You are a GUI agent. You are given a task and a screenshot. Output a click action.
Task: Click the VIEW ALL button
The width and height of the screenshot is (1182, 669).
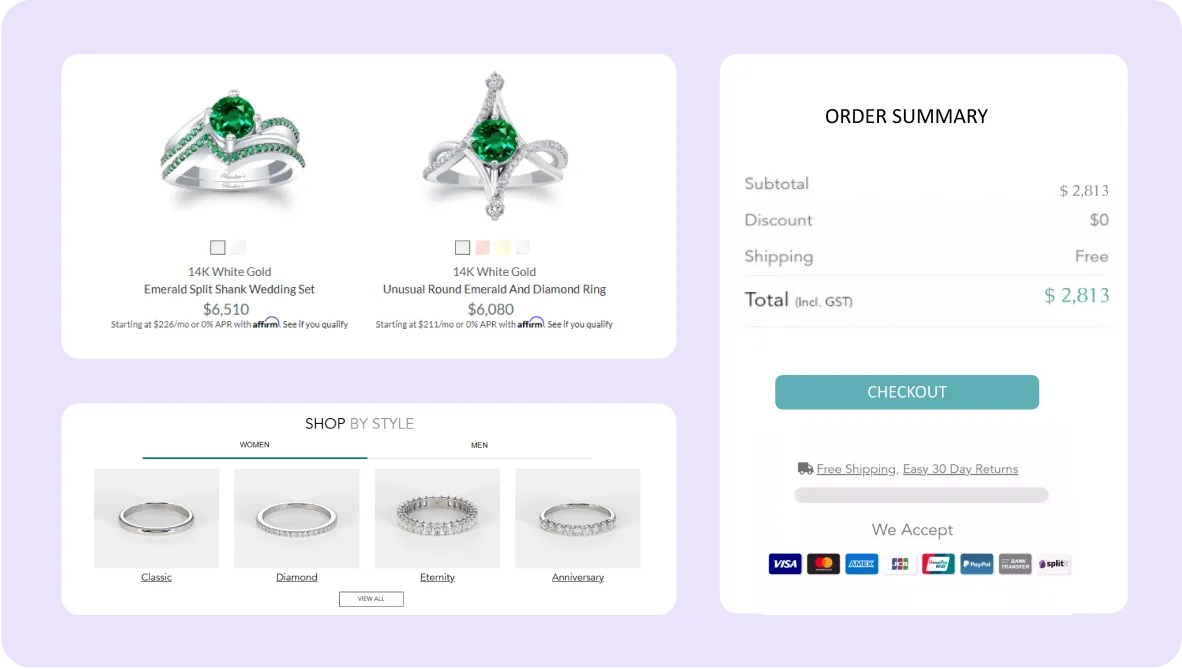(x=371, y=599)
